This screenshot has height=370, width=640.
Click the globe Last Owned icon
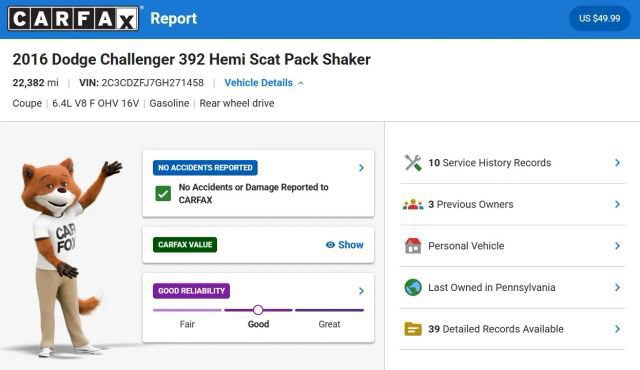click(413, 288)
